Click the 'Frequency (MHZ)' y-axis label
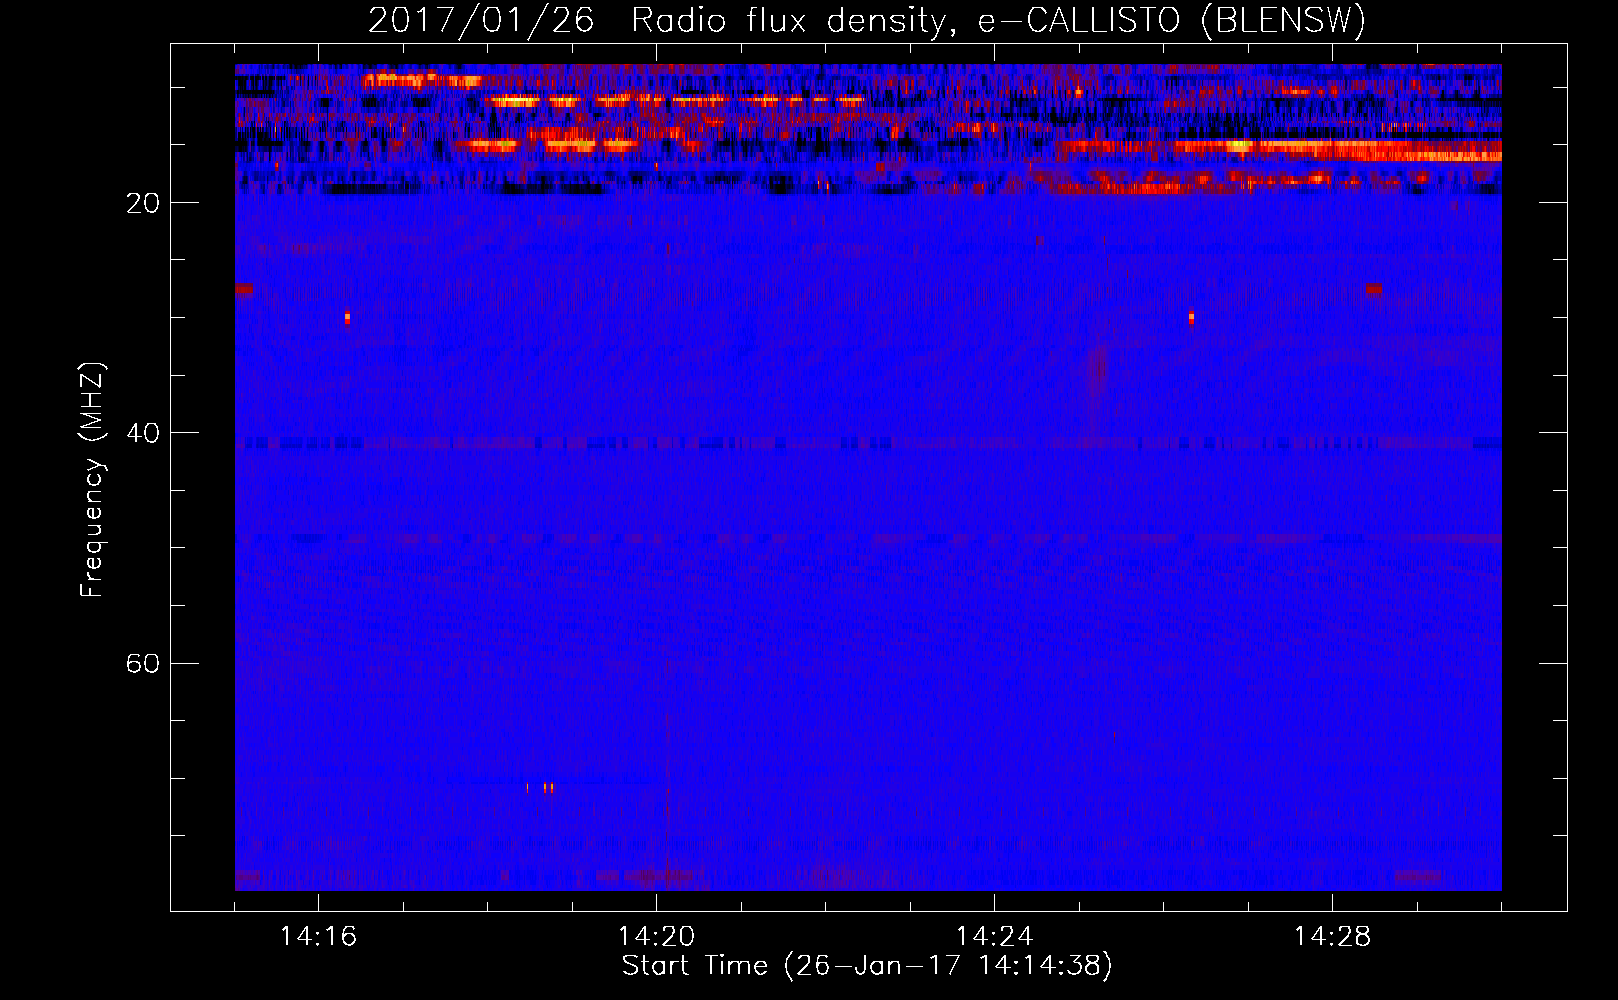This screenshot has width=1618, height=1000. pos(92,480)
